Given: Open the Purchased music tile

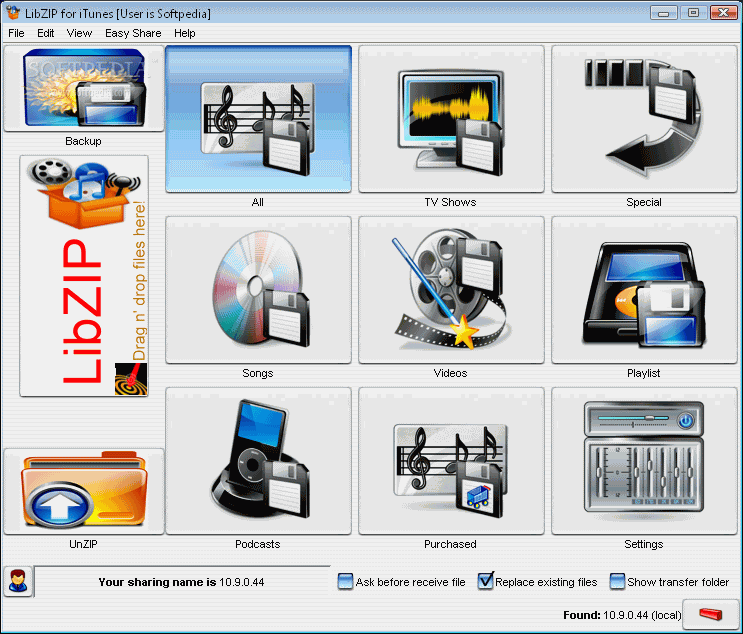Looking at the screenshot, I should (x=451, y=461).
